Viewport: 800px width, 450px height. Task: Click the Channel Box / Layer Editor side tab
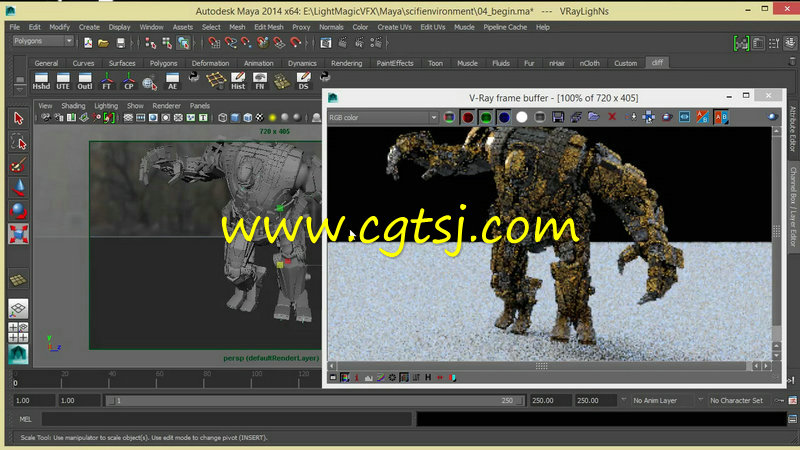click(793, 207)
